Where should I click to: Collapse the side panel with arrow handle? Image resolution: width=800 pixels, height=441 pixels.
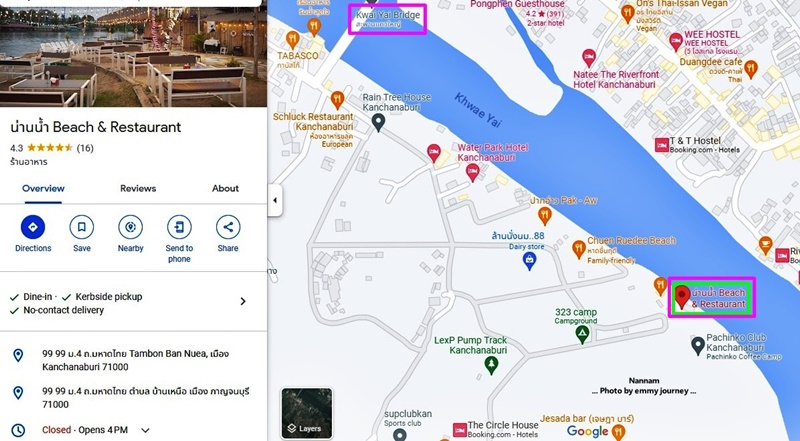[x=274, y=200]
